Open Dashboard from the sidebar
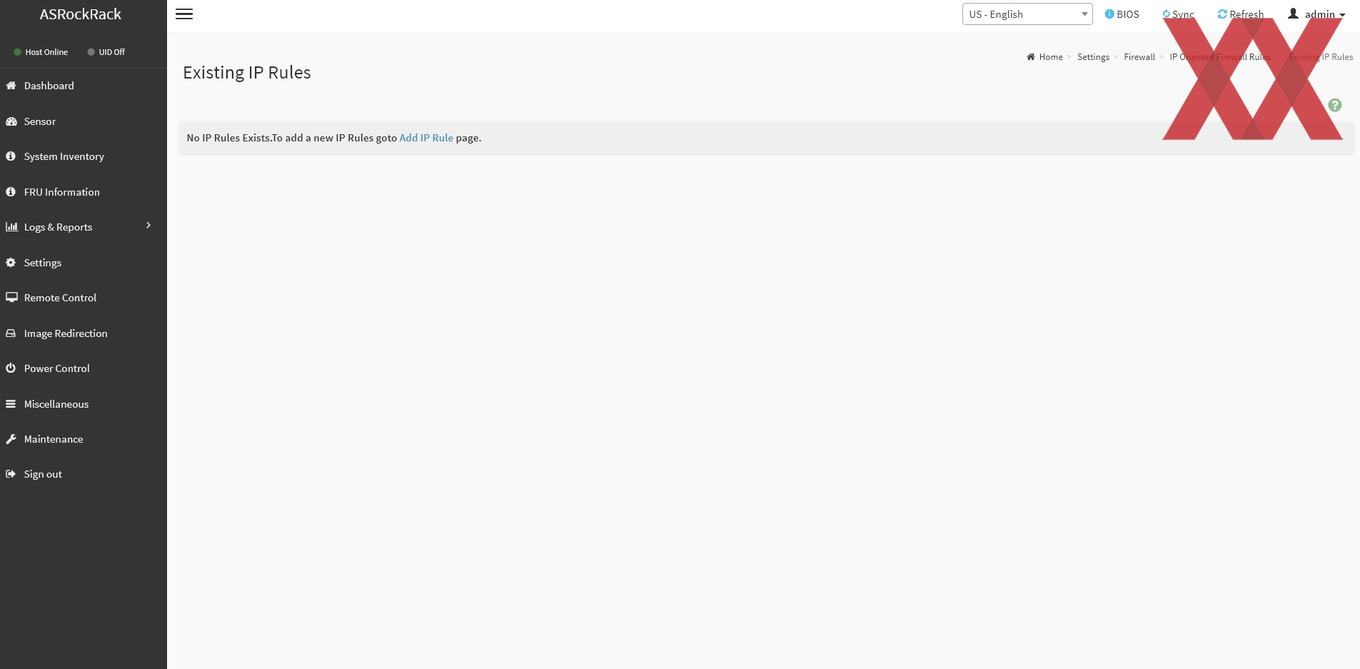 tap(49, 86)
